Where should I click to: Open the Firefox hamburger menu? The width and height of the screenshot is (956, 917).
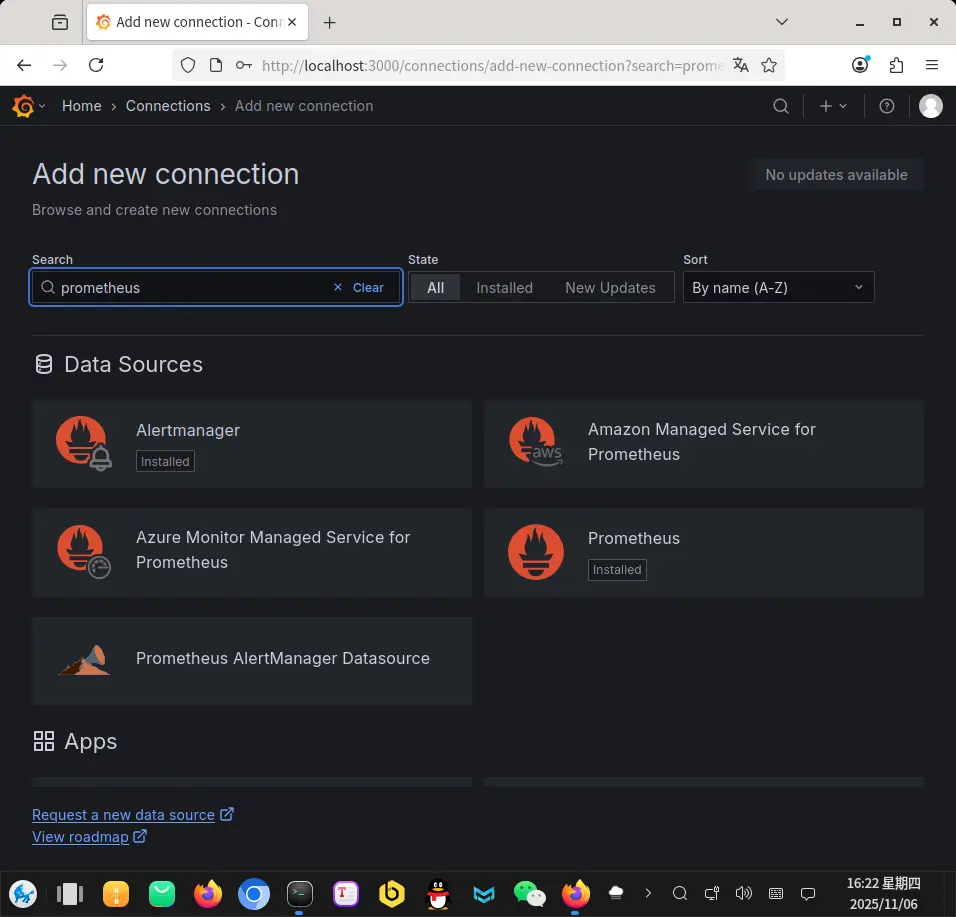932,65
